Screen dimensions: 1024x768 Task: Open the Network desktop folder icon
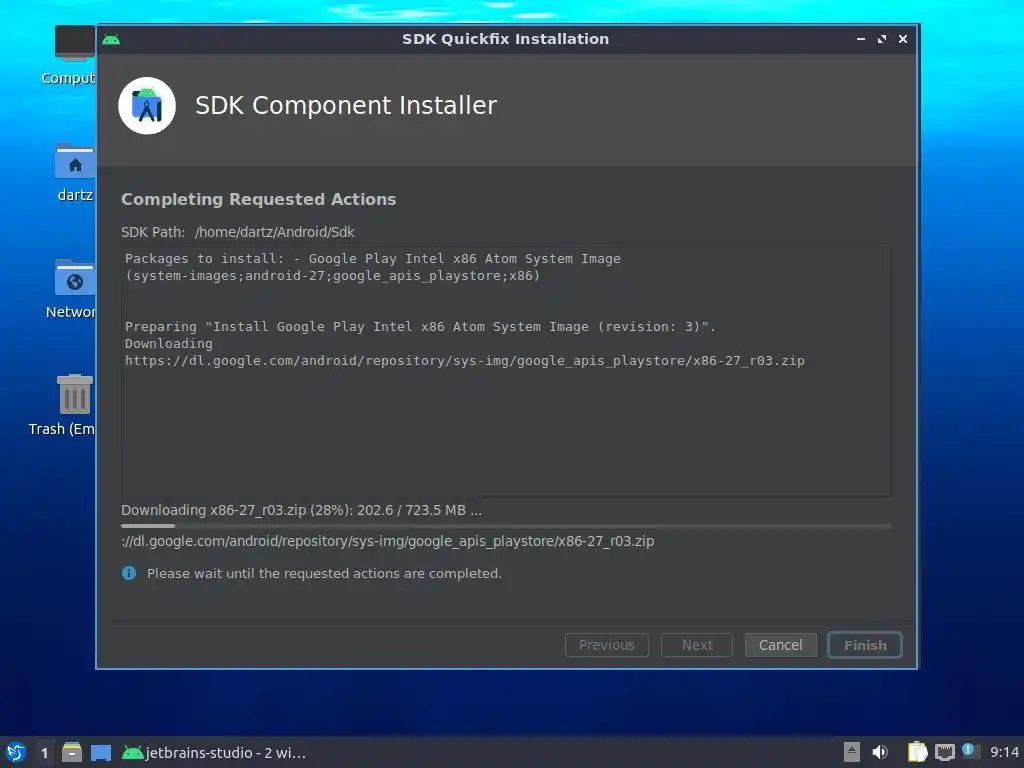[x=74, y=278]
